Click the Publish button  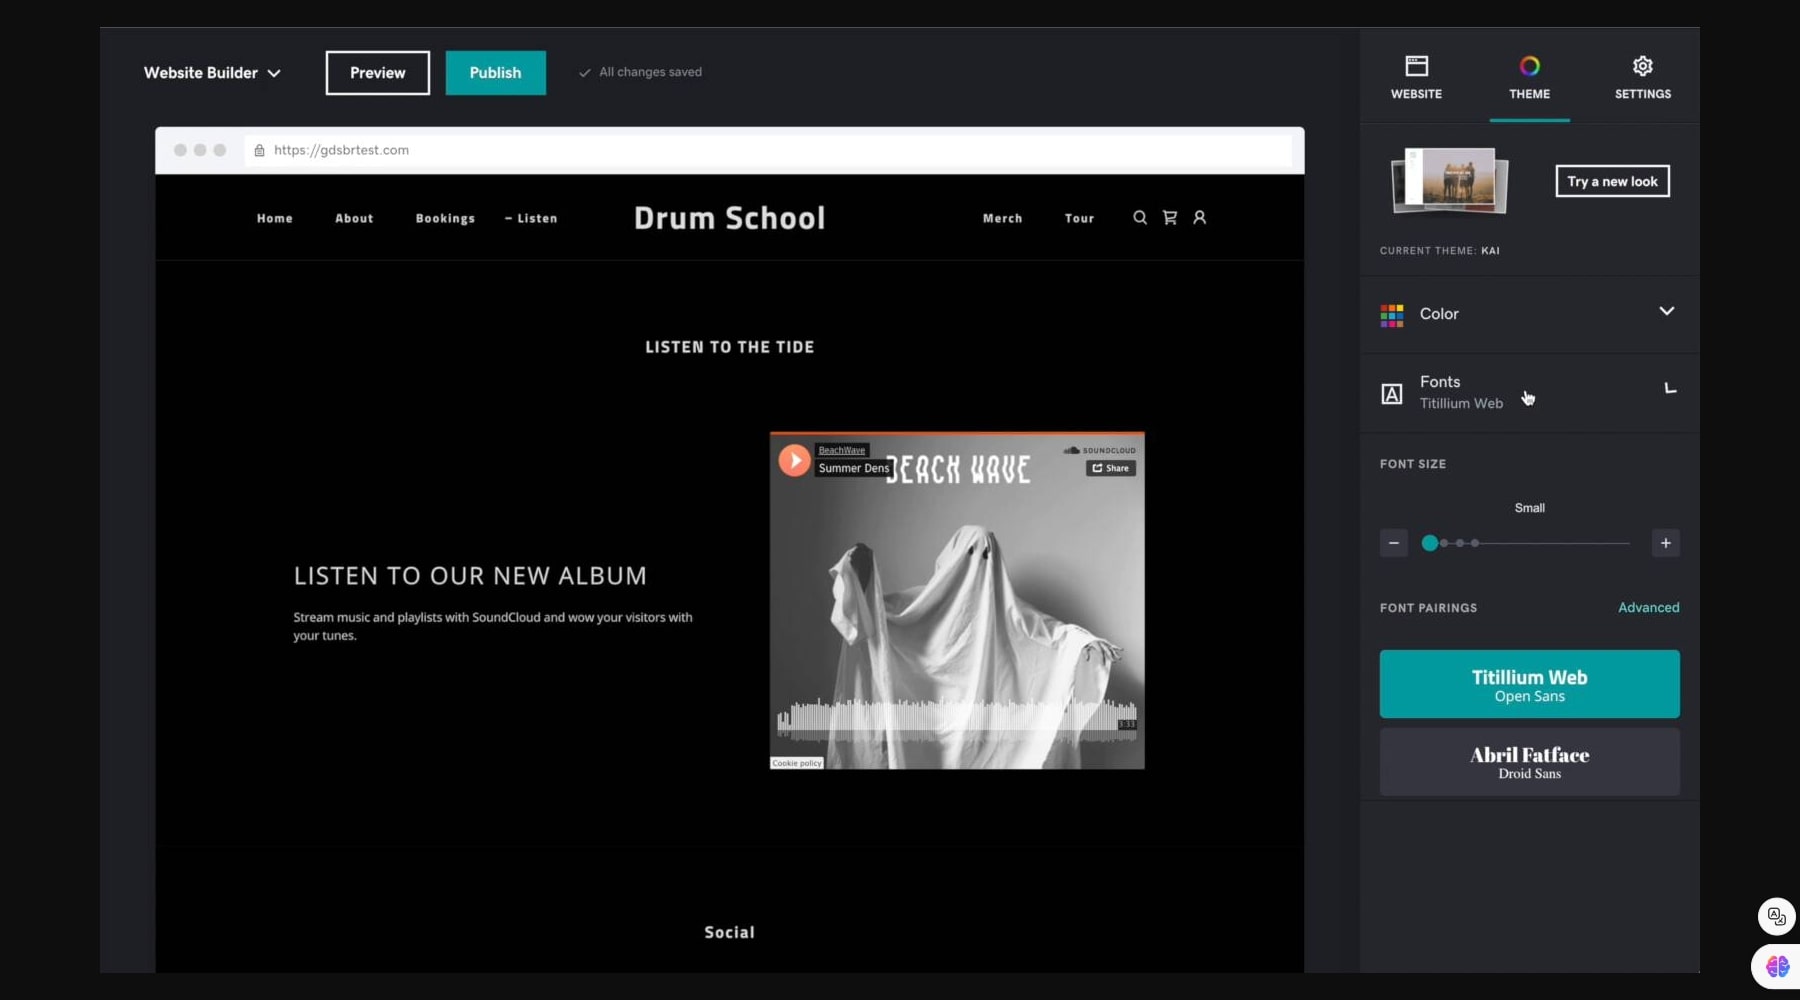495,73
